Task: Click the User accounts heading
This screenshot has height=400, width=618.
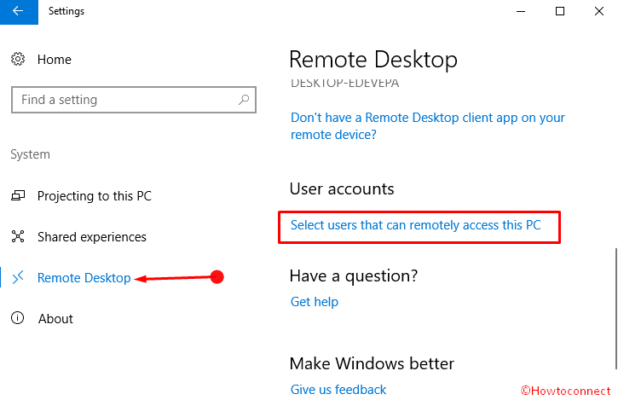Action: [342, 189]
